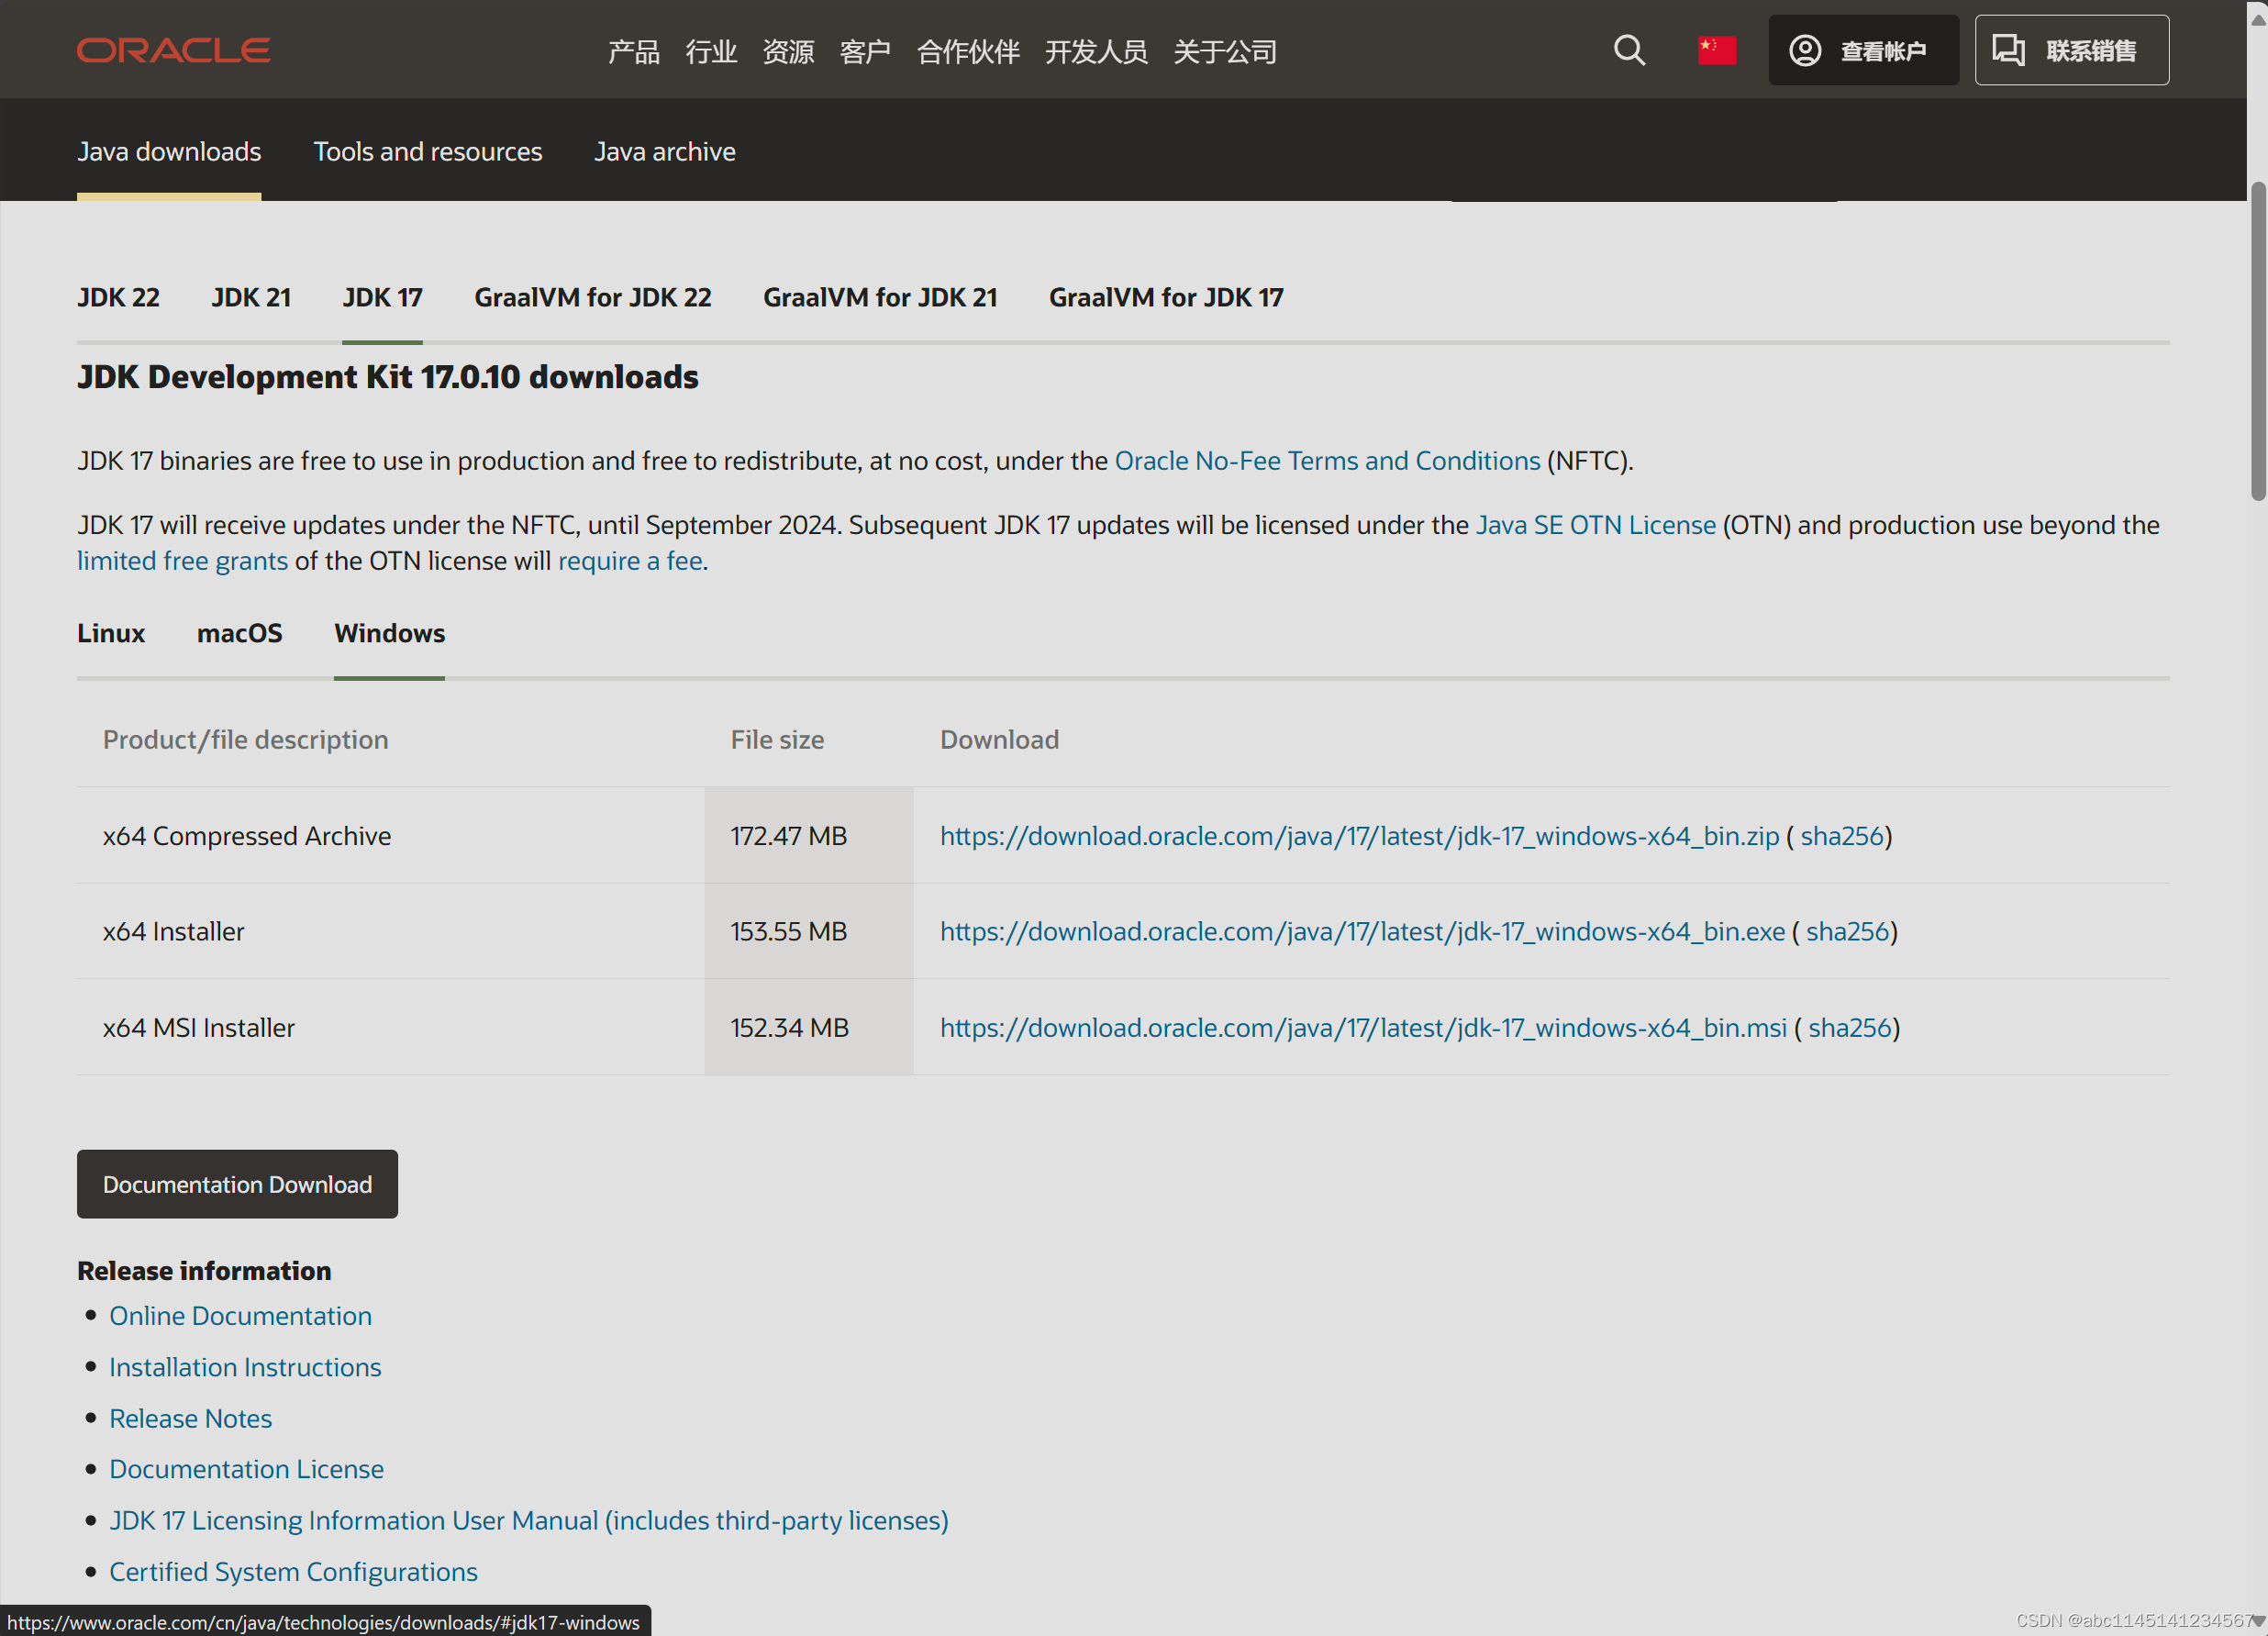Click the Documentation Download button
2268x1636 pixels.
click(x=237, y=1184)
